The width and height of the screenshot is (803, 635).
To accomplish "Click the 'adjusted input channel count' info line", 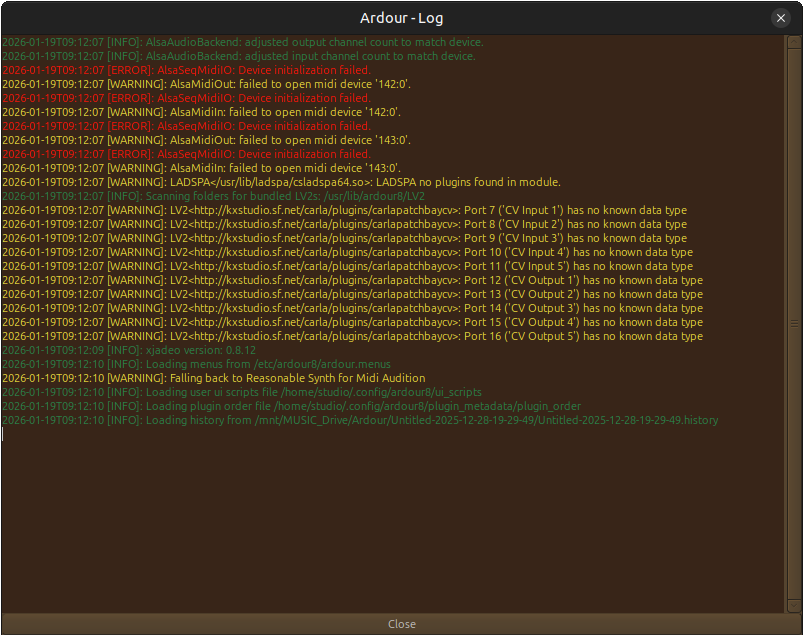I will coord(239,57).
